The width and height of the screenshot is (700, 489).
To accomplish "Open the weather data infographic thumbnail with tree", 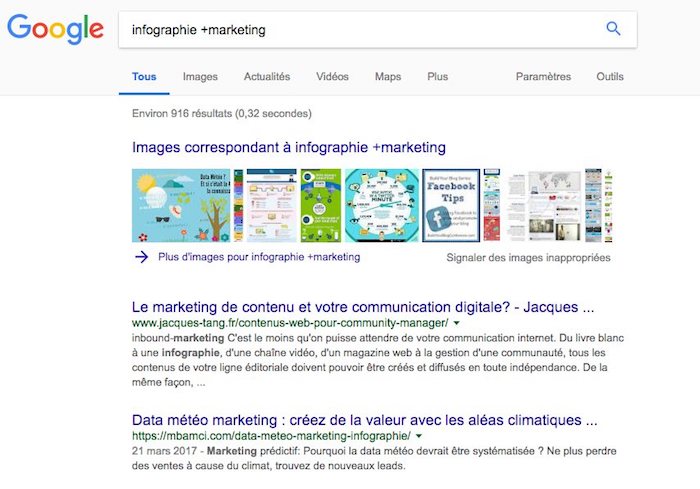I will coord(181,205).
